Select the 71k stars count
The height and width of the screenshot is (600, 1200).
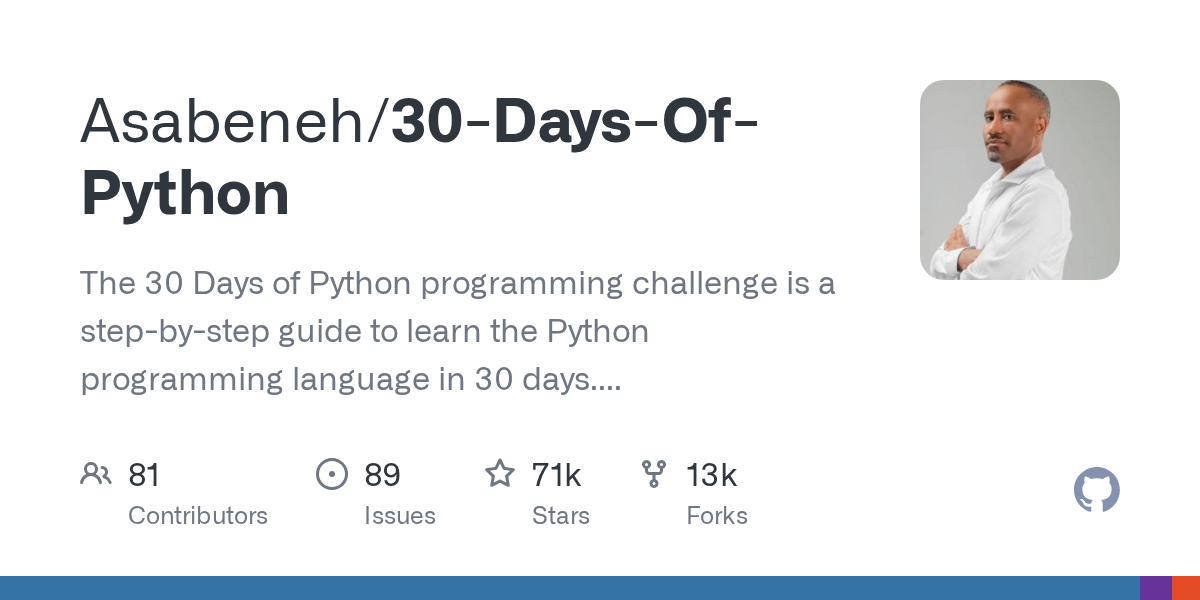point(557,475)
